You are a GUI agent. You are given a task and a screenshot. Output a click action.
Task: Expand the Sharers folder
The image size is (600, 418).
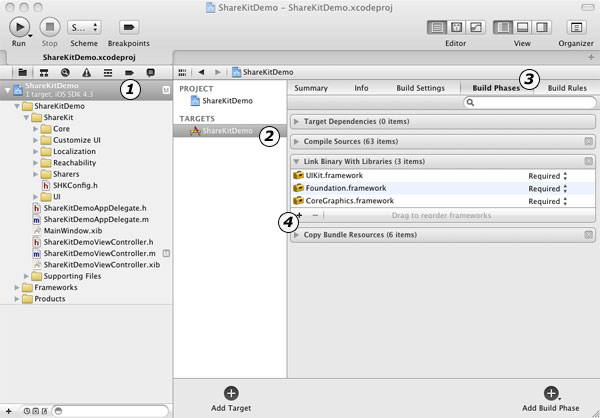point(36,174)
